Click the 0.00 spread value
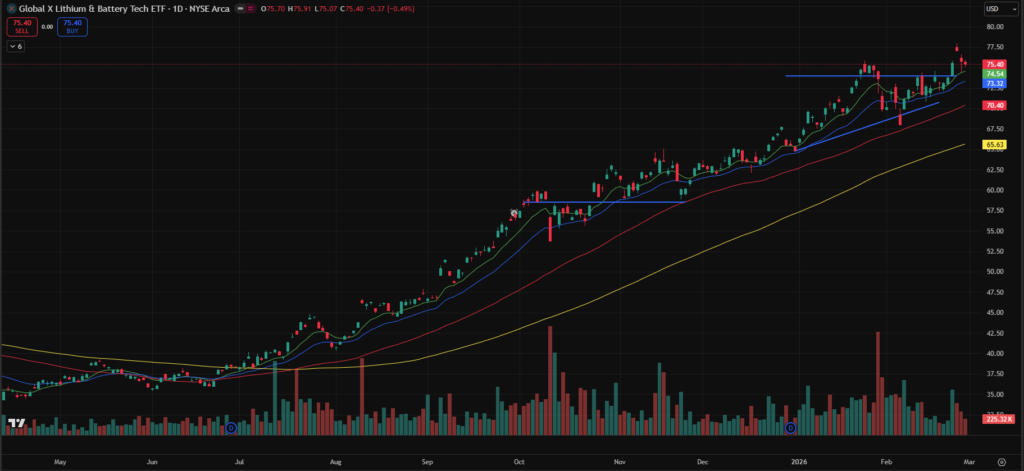 point(47,26)
